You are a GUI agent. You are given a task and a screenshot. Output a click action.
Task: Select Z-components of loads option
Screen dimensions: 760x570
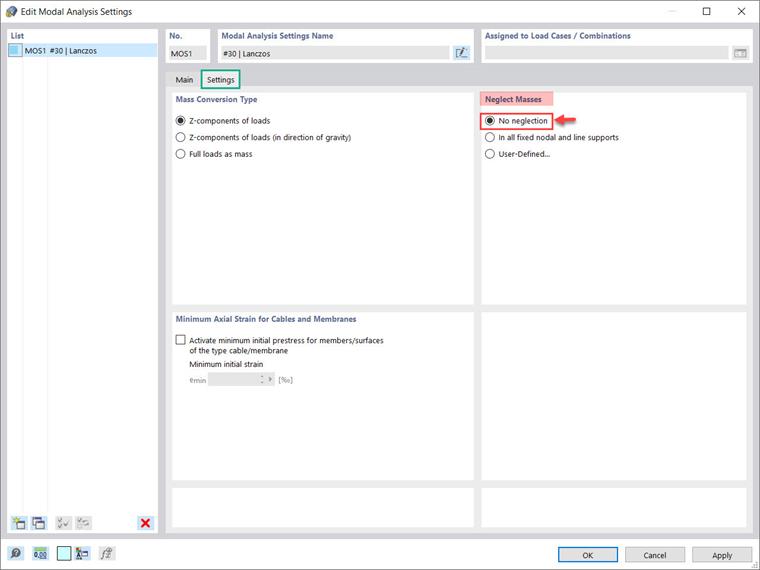[x=180, y=121]
